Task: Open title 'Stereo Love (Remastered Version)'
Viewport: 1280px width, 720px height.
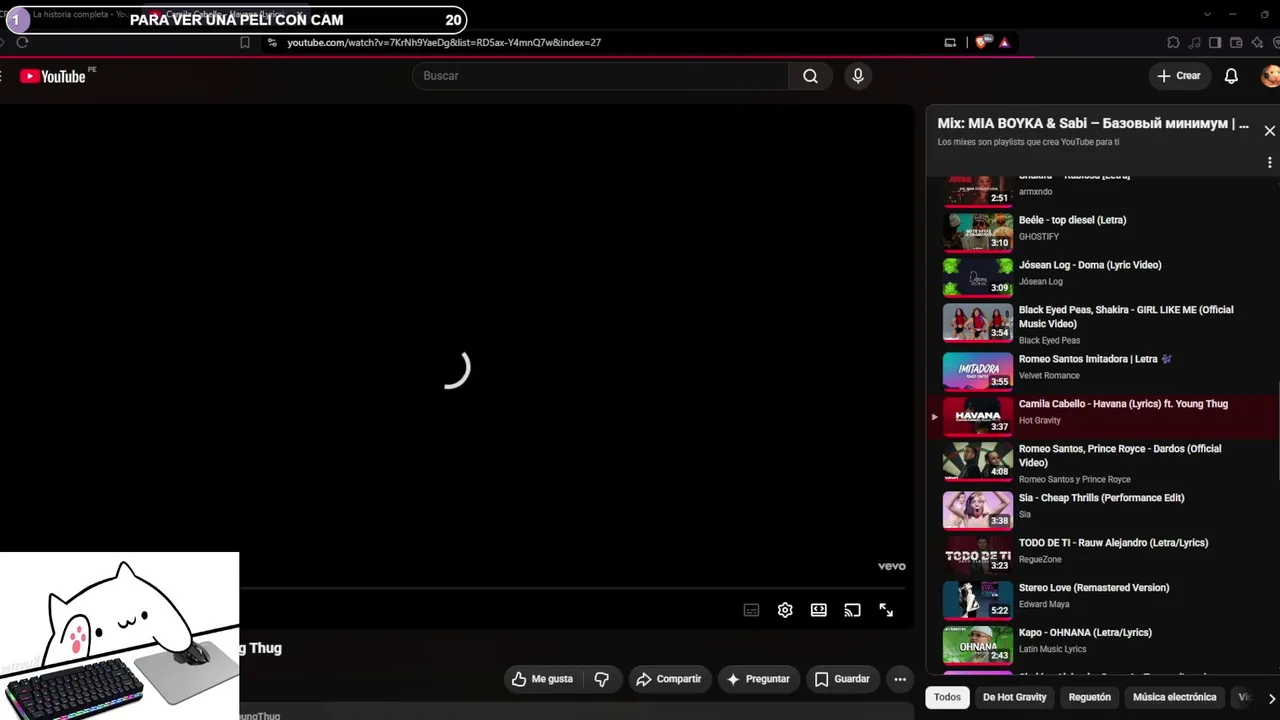Action: [1094, 588]
